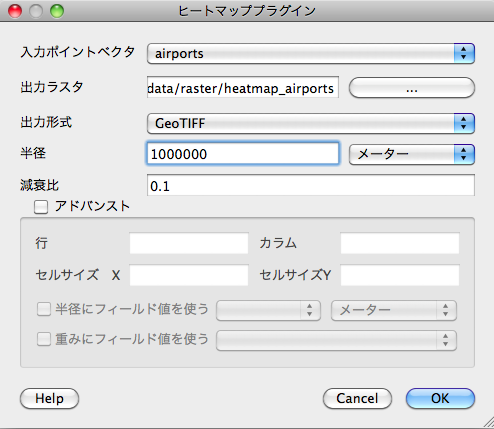Confirm with the OK button

click(440, 398)
